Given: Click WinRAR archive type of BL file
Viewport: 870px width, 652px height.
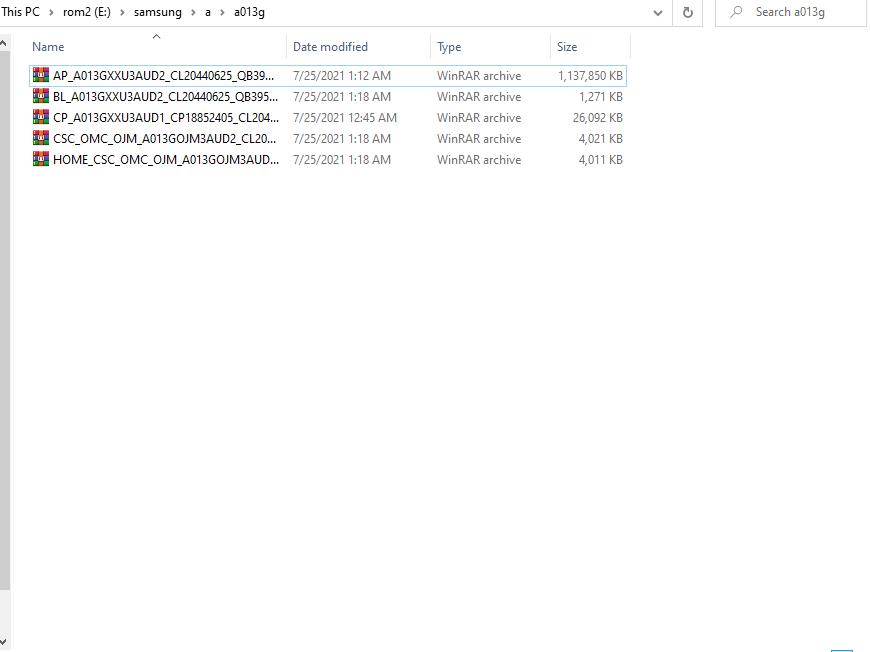Looking at the screenshot, I should pos(479,97).
